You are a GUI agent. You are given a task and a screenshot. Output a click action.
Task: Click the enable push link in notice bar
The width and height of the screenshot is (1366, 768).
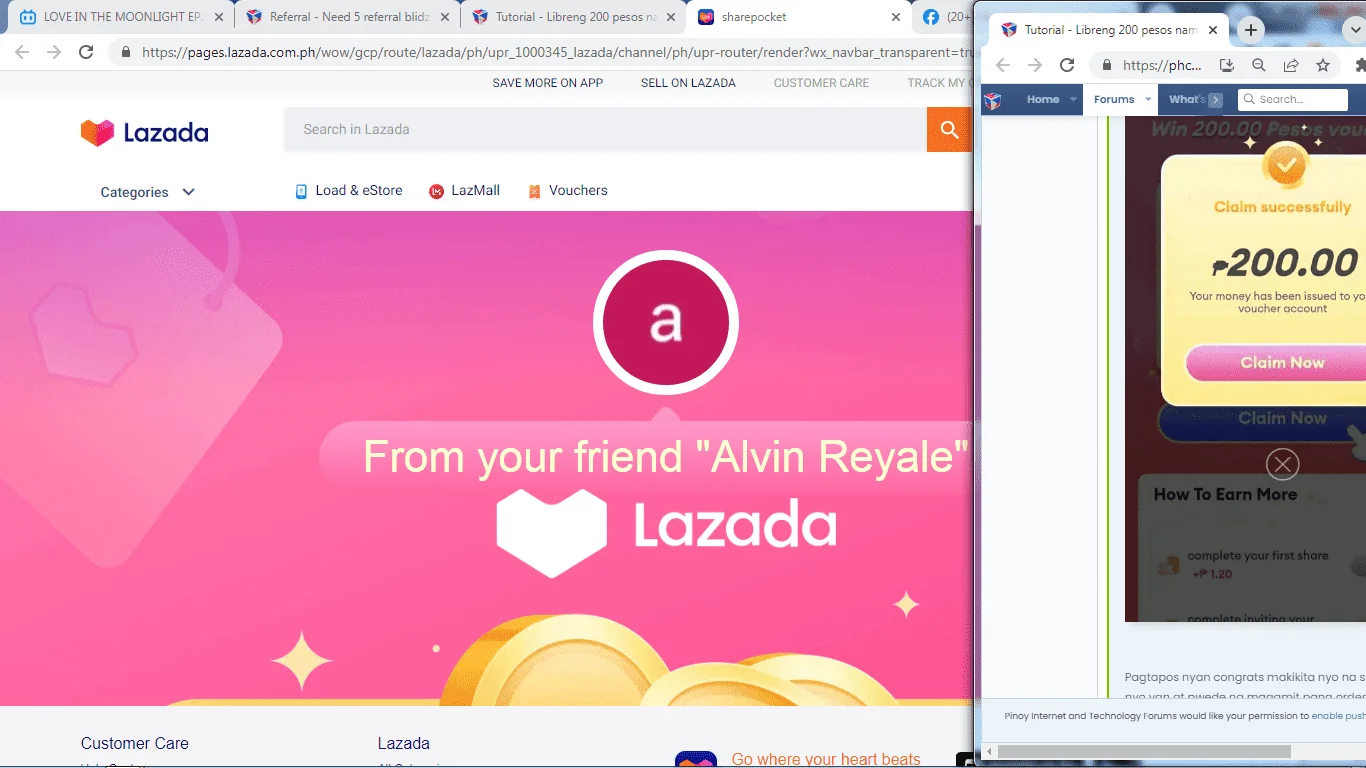[x=1338, y=716]
